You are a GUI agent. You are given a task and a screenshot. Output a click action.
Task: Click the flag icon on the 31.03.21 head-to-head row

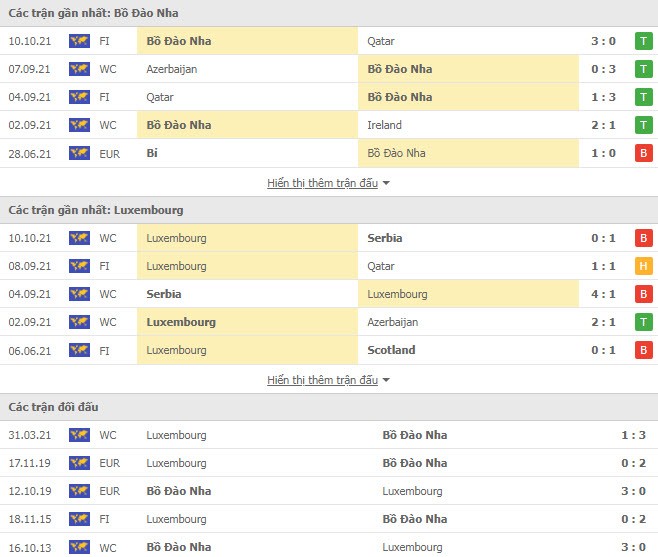tap(79, 435)
